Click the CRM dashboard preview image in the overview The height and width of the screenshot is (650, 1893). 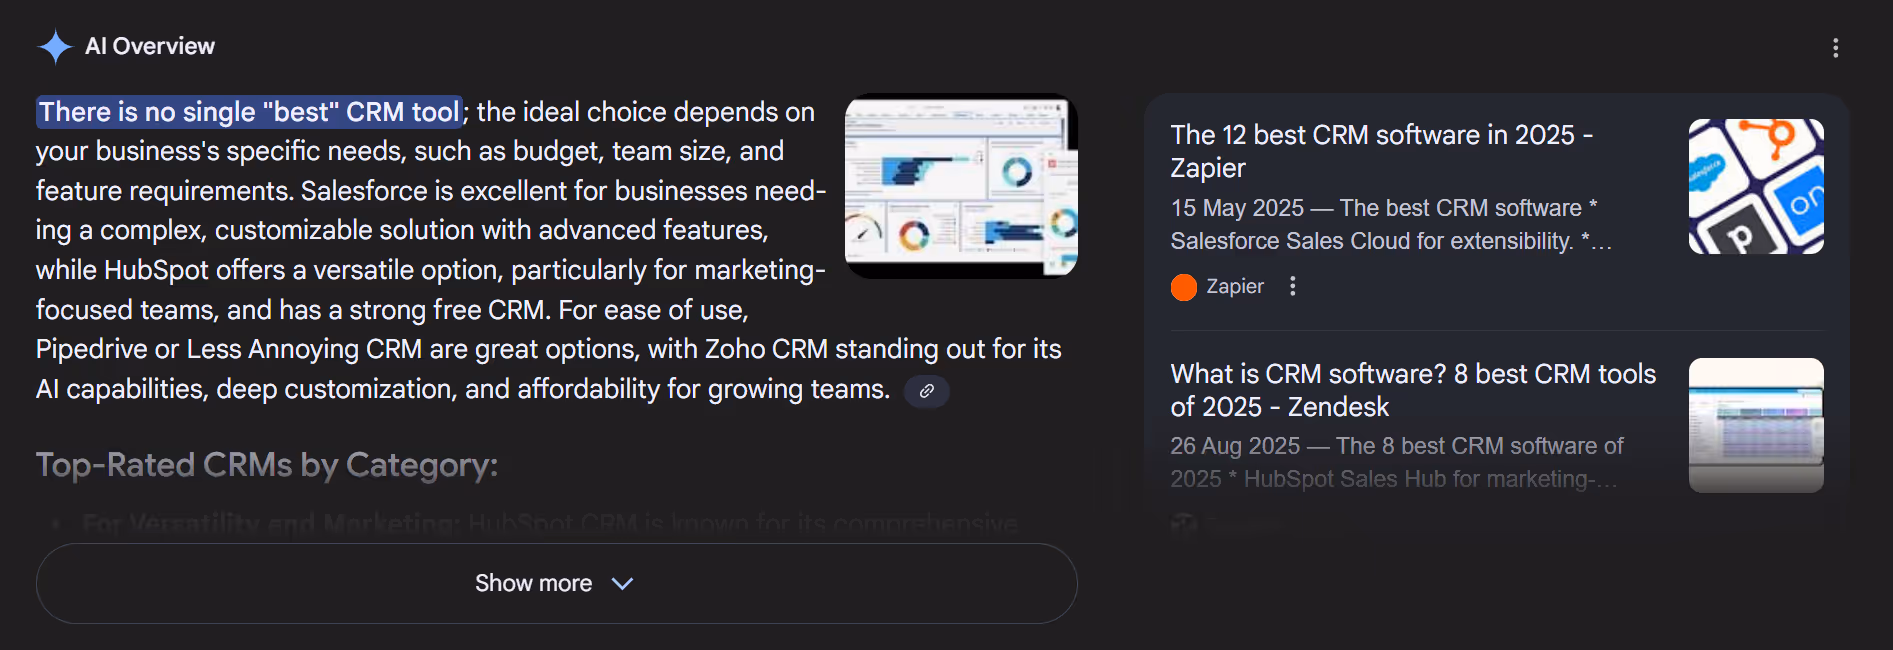point(960,184)
